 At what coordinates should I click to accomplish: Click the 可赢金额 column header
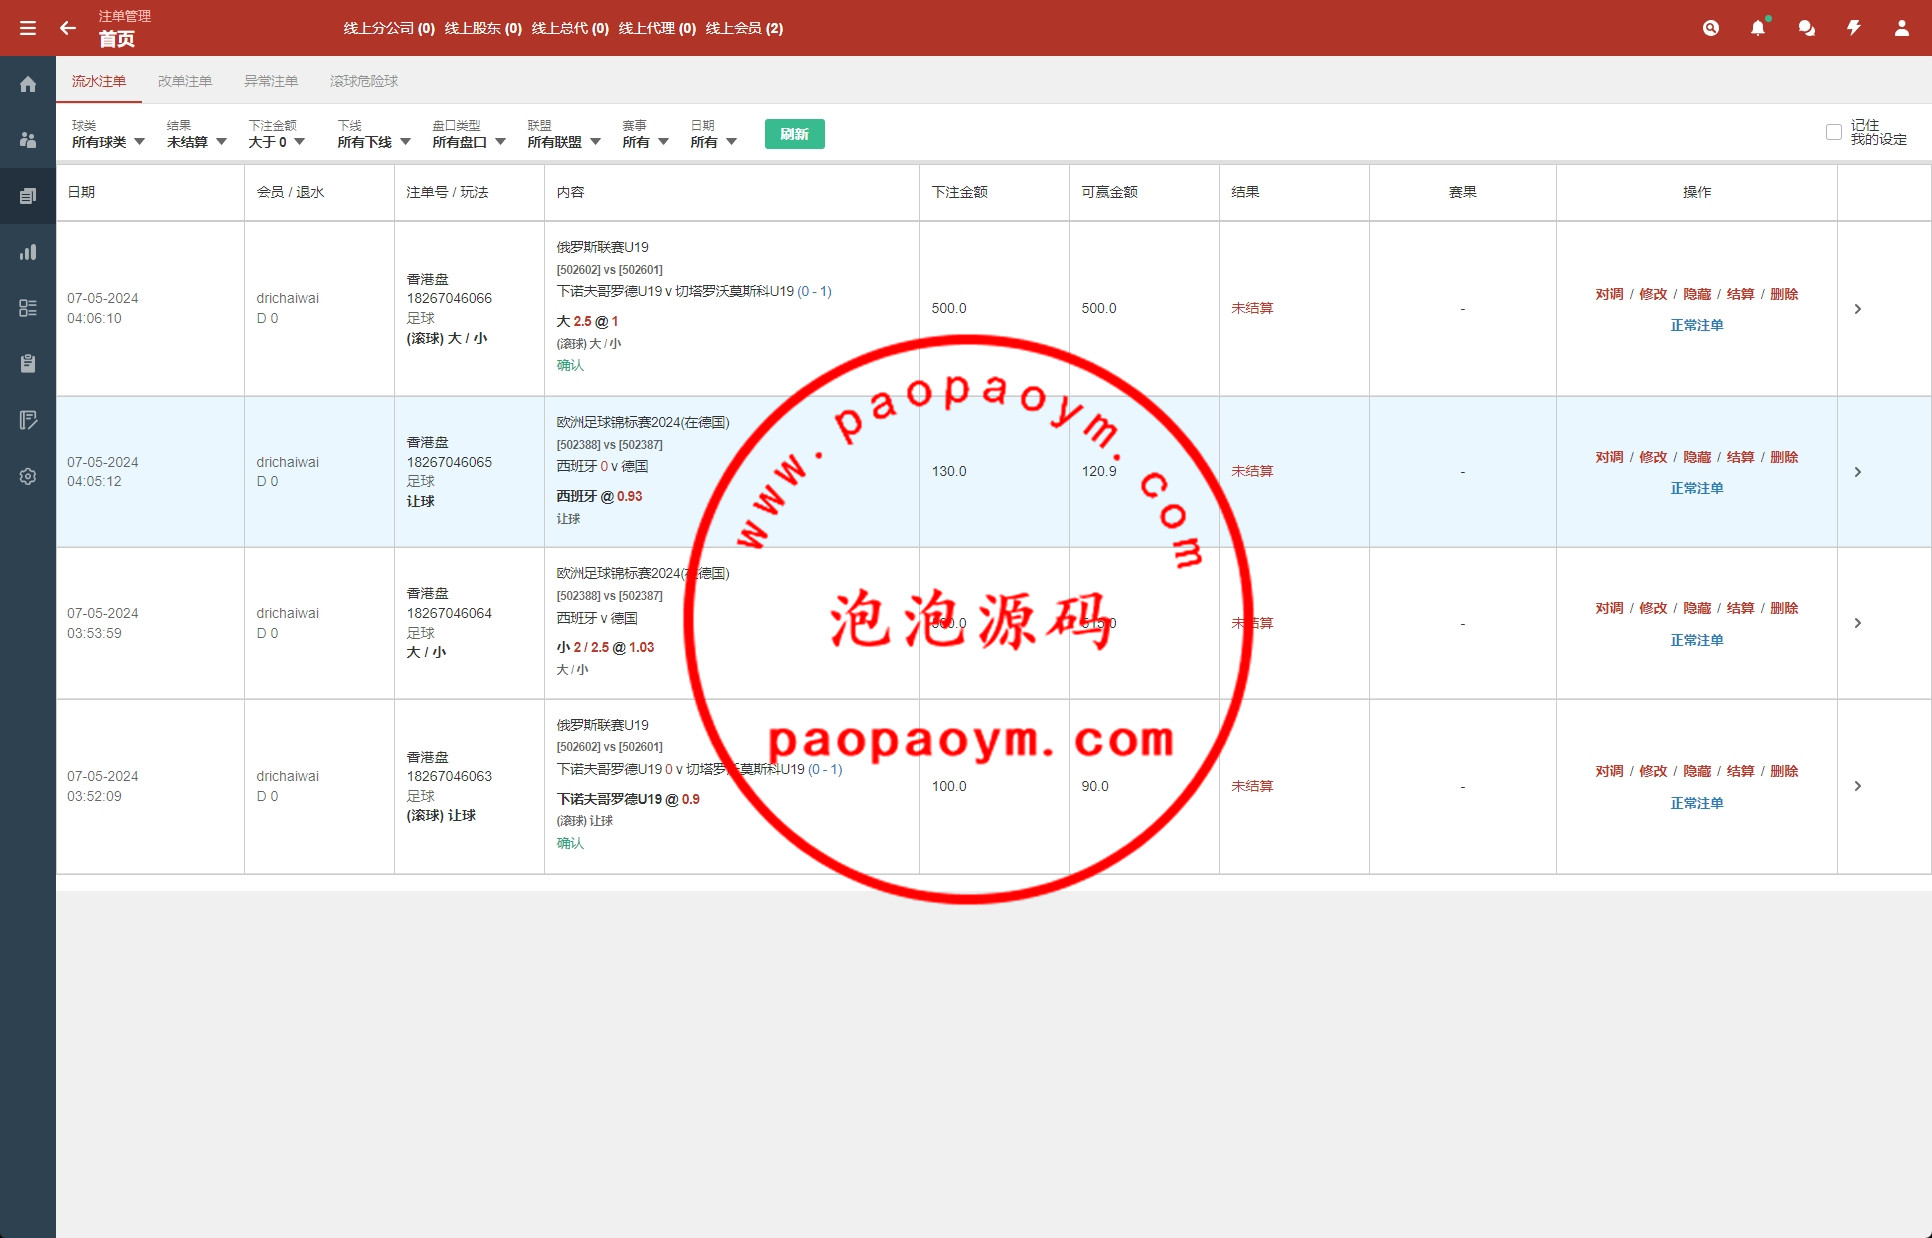click(x=1109, y=192)
